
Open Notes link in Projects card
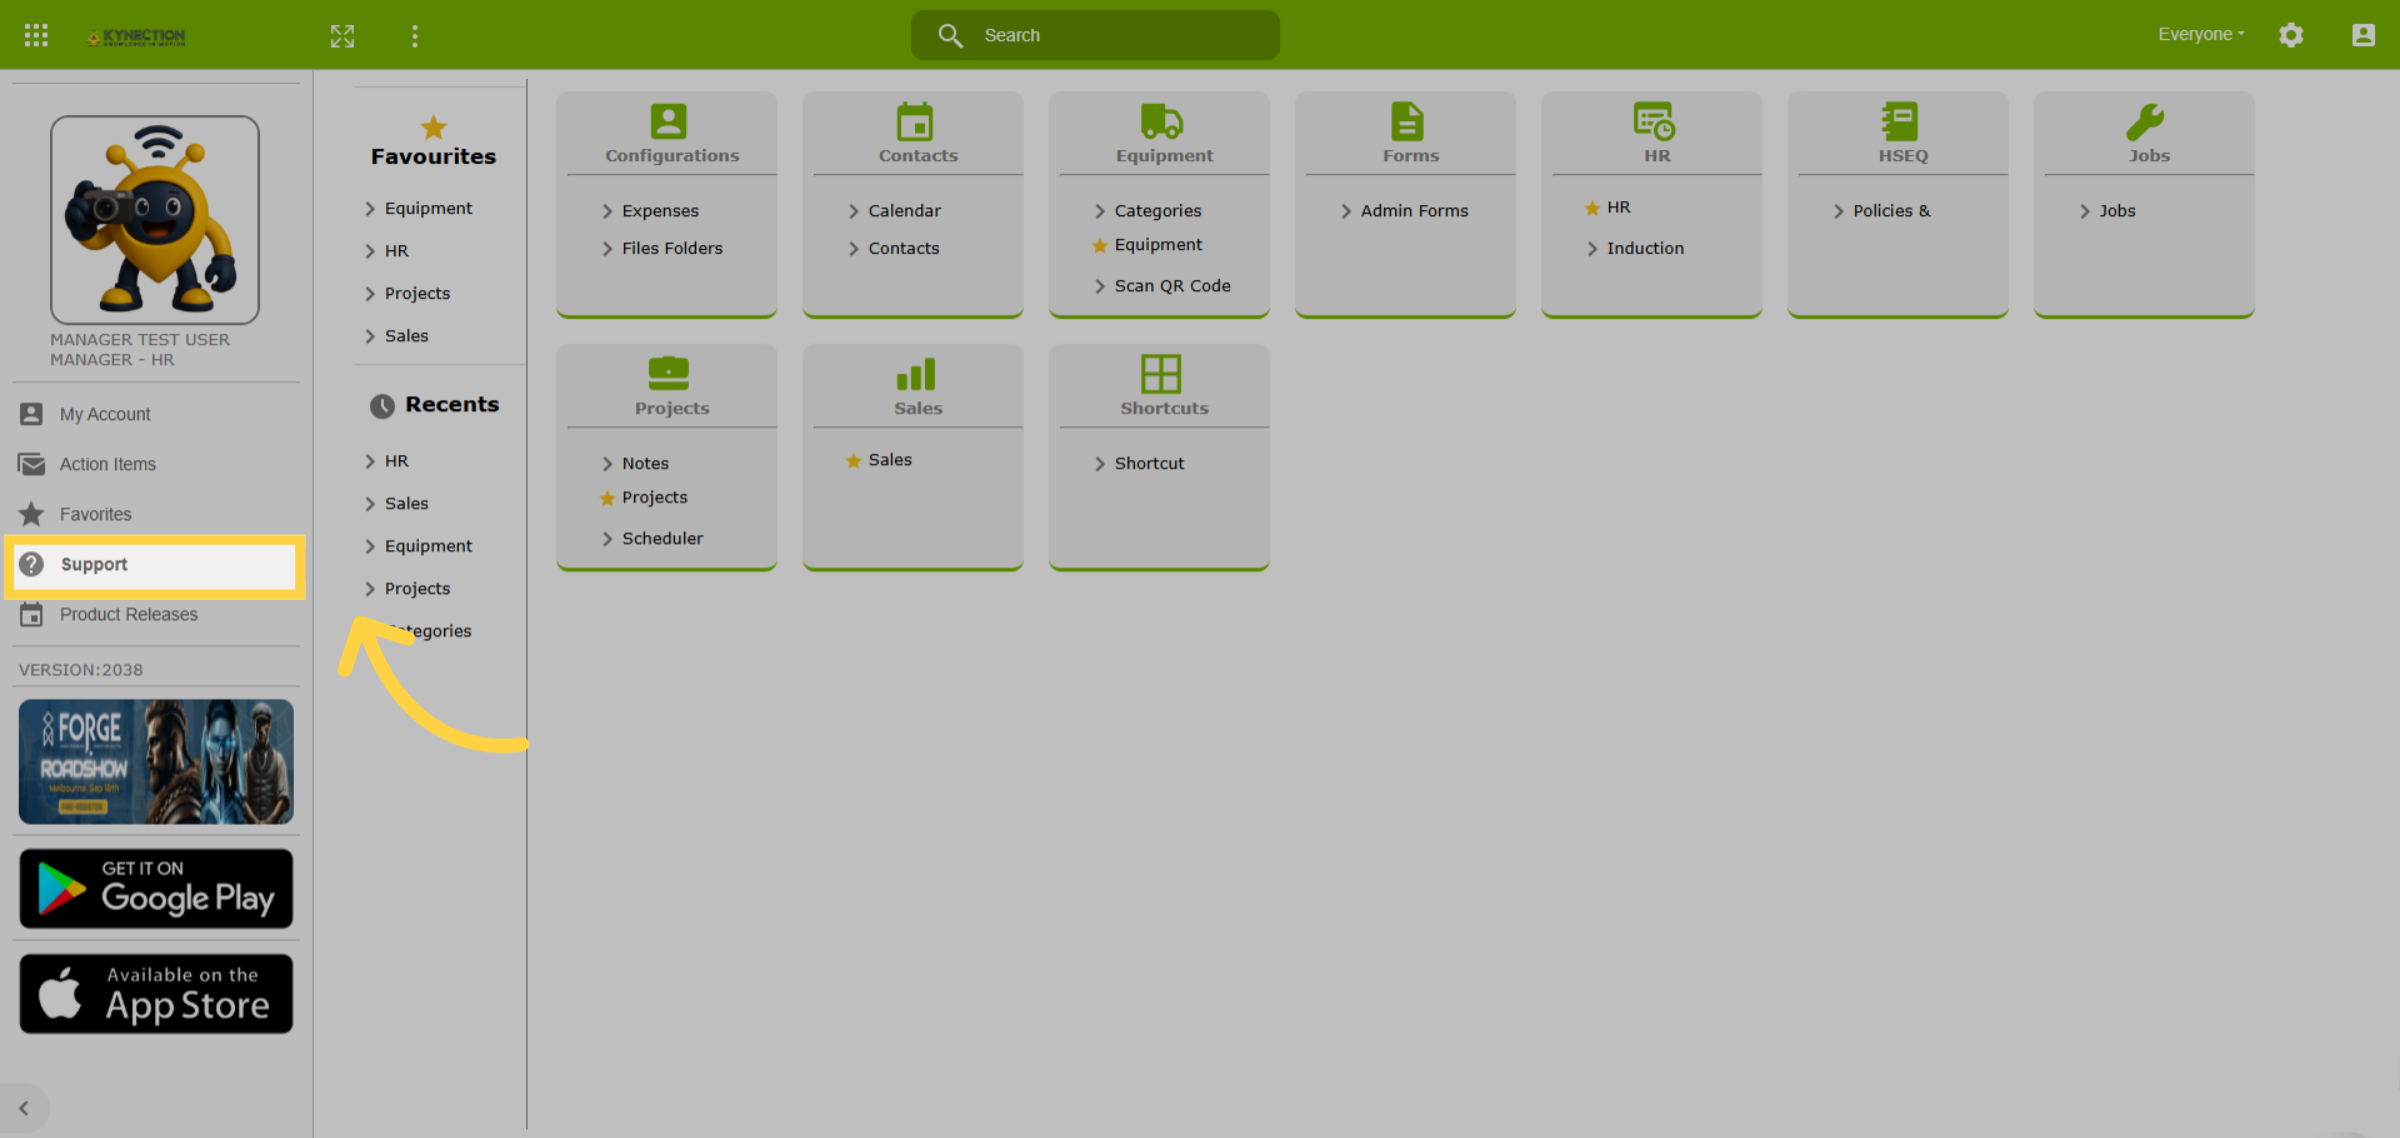(645, 463)
